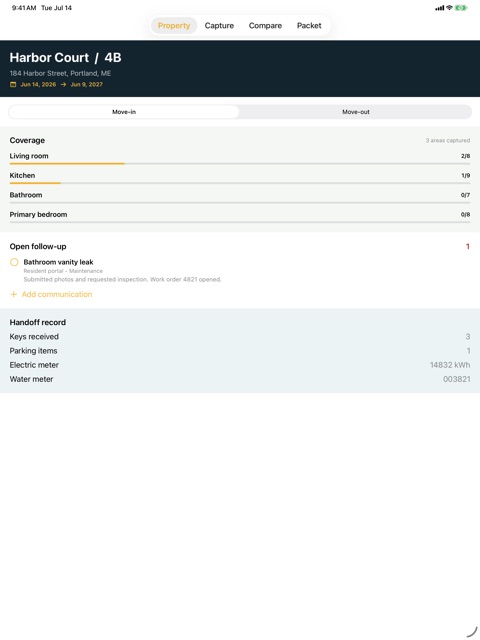Click the Kitchen 1/9 count

(x=465, y=176)
